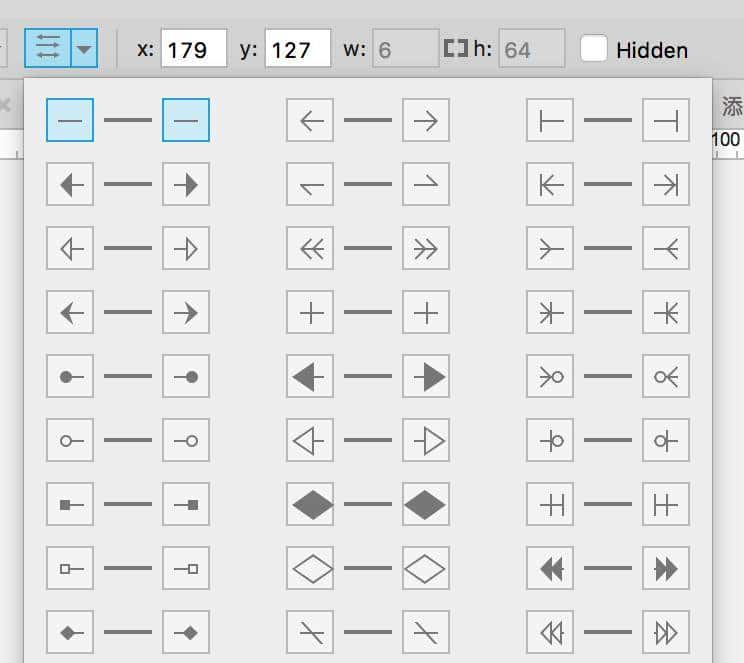Choose the double filled triangle right style
Image resolution: width=744 pixels, height=663 pixels.
666,569
